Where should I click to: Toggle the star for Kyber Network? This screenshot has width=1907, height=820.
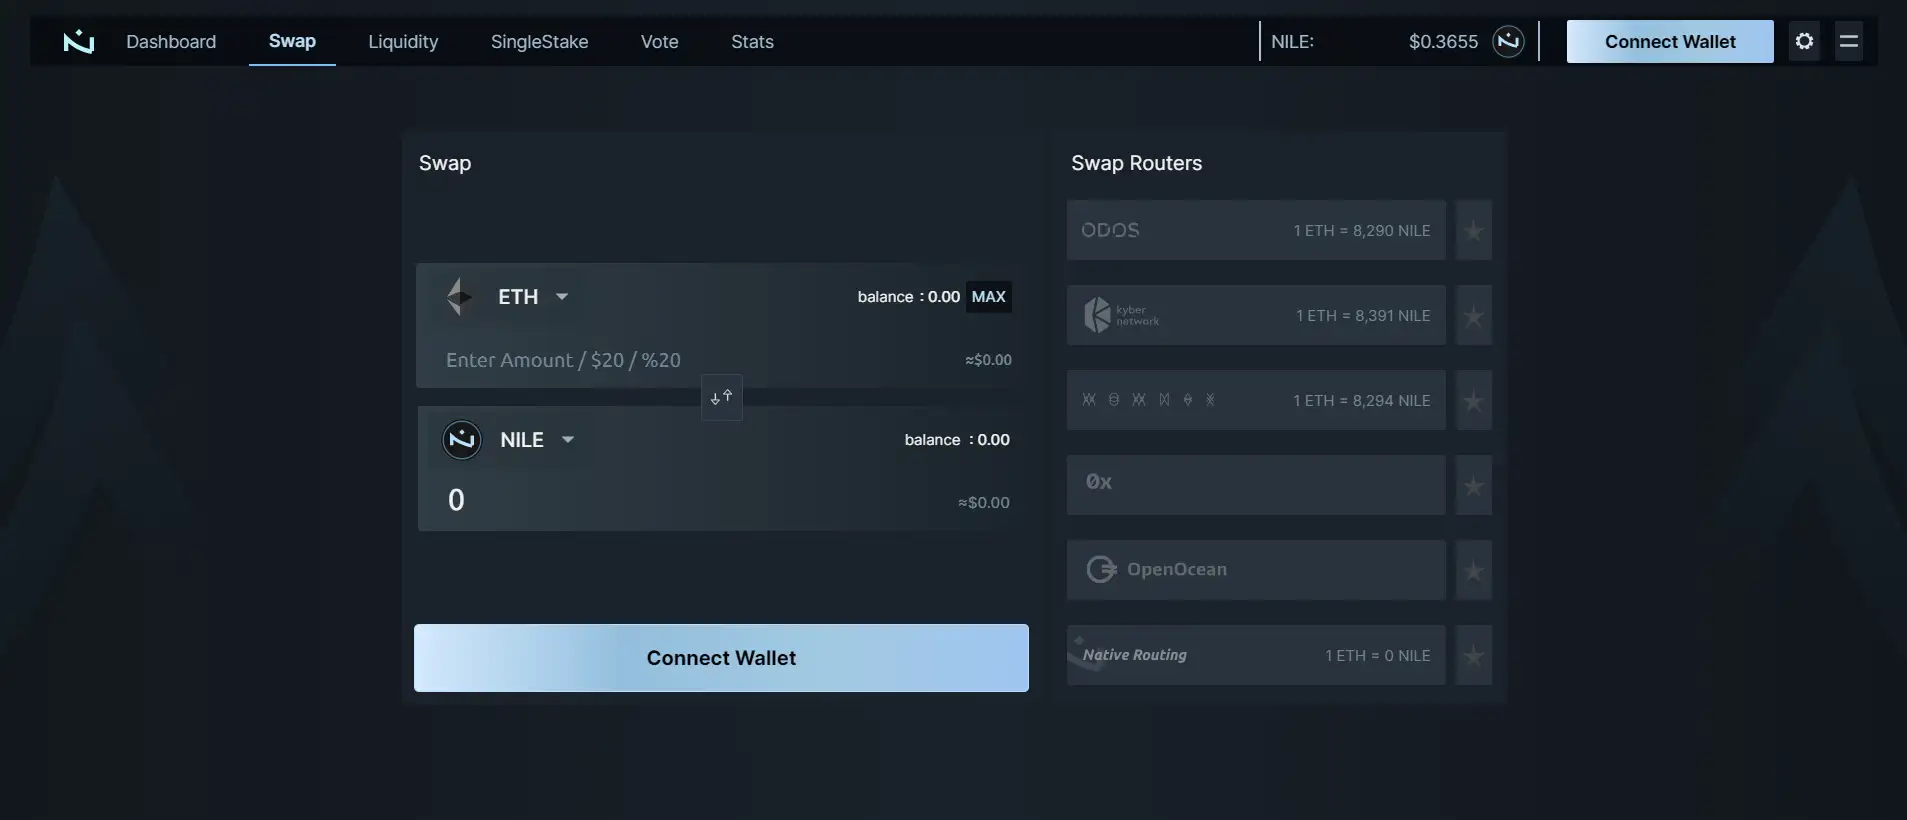tap(1473, 316)
